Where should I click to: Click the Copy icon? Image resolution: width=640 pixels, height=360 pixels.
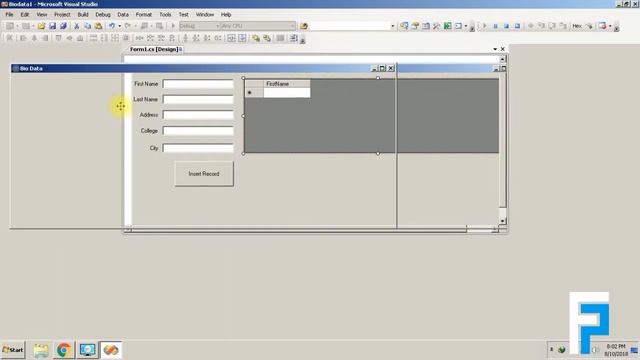87,26
